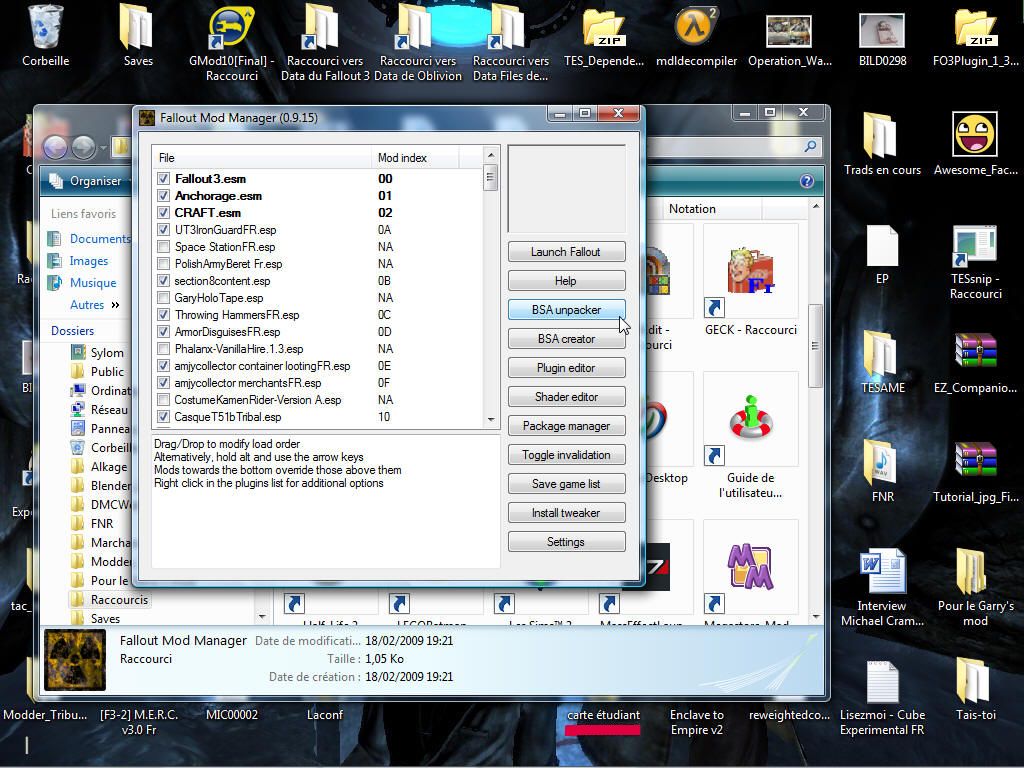
Task: Click the Launch Fallout button
Action: [x=566, y=251]
